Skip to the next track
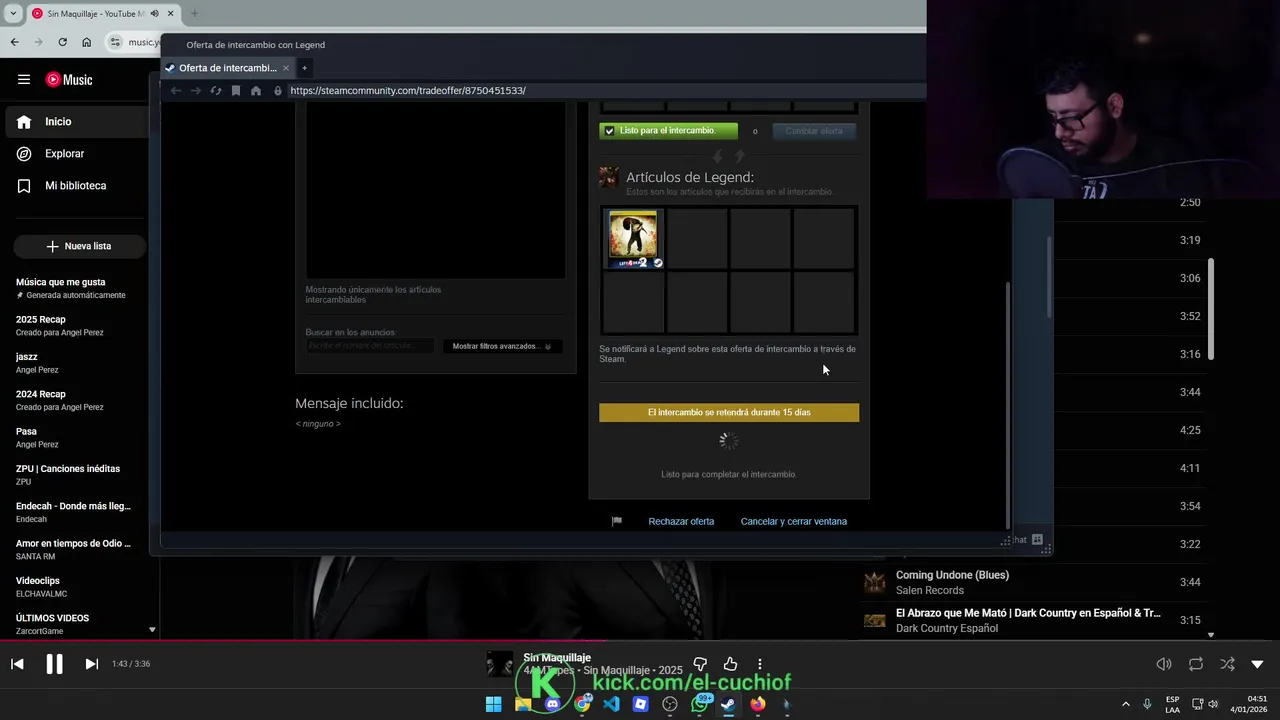Viewport: 1280px width, 720px height. 91,664
